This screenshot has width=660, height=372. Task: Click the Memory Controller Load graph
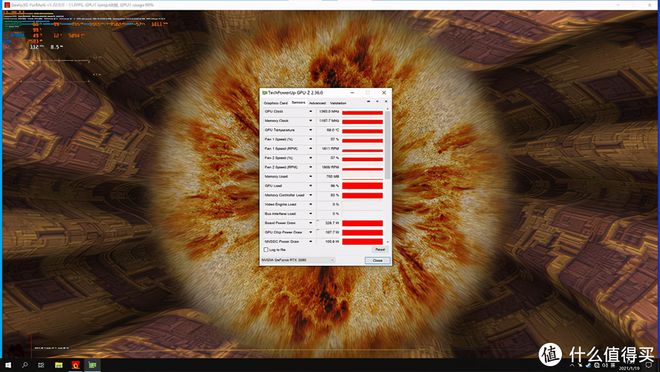click(362, 195)
